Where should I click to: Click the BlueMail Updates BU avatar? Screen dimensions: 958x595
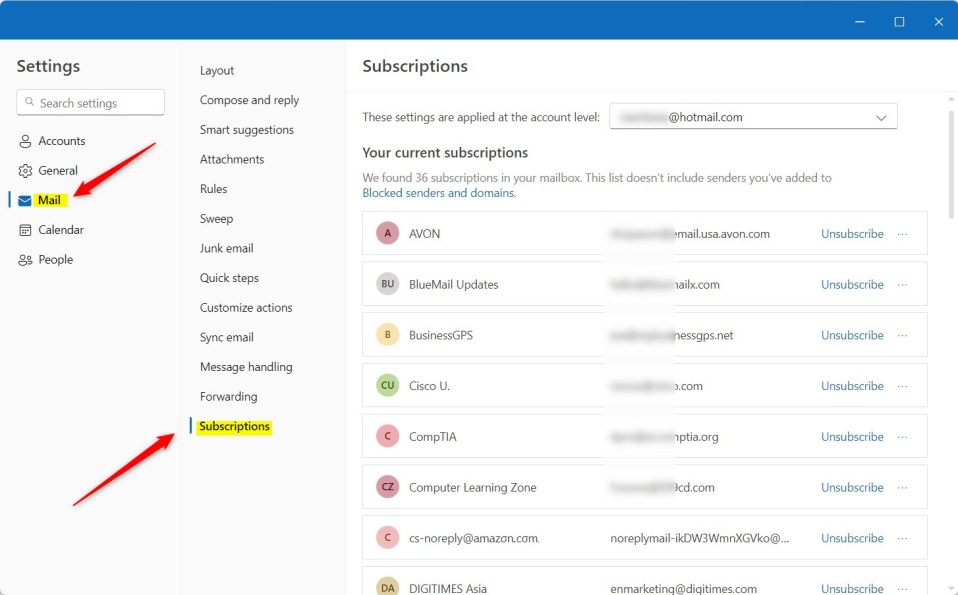387,283
